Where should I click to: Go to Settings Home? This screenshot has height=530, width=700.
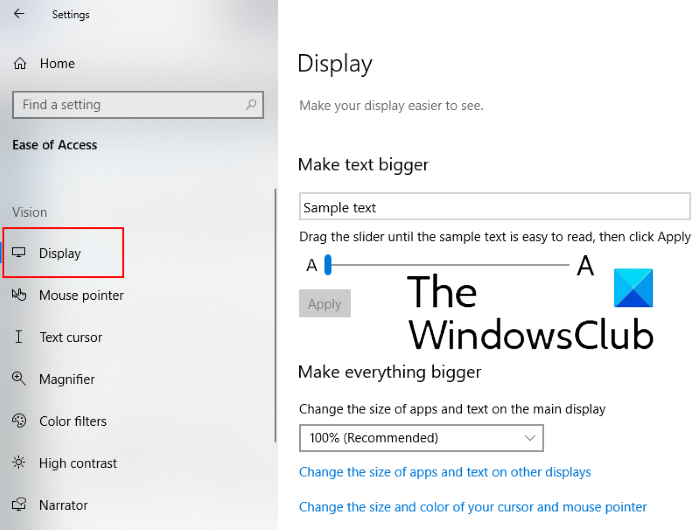point(57,63)
